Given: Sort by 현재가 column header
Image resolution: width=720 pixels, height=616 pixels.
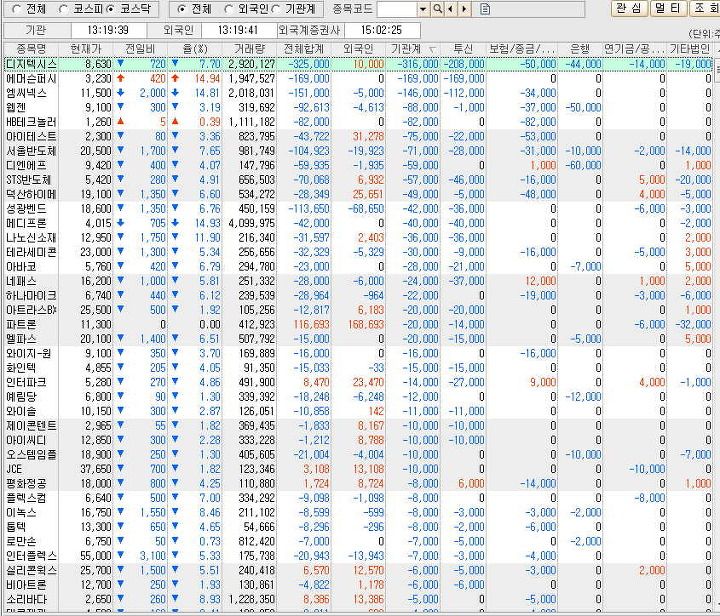Looking at the screenshot, I should (86, 49).
